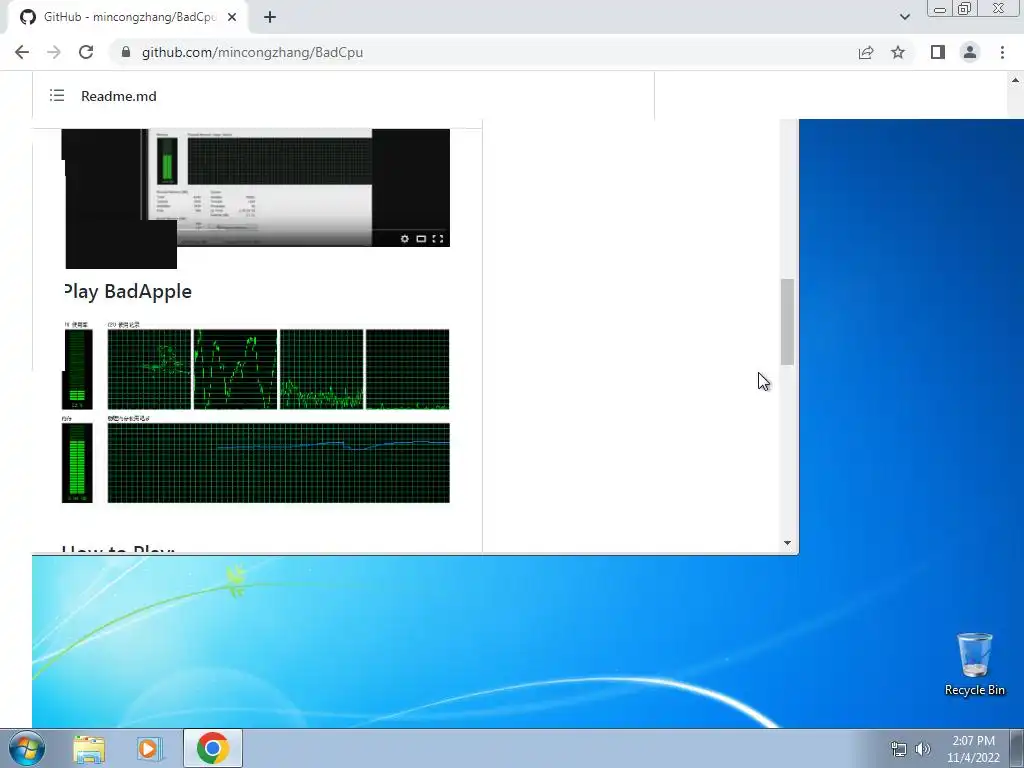1024x768 pixels.
Task: Click the page scrollbar thumb
Action: click(788, 321)
